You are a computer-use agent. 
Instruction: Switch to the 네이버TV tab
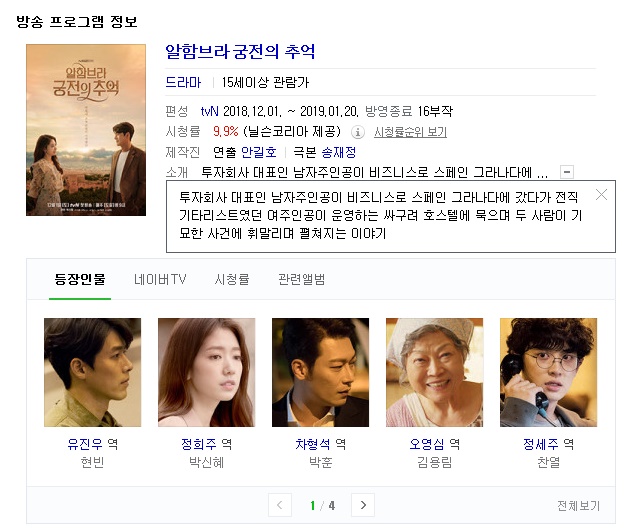pos(160,280)
